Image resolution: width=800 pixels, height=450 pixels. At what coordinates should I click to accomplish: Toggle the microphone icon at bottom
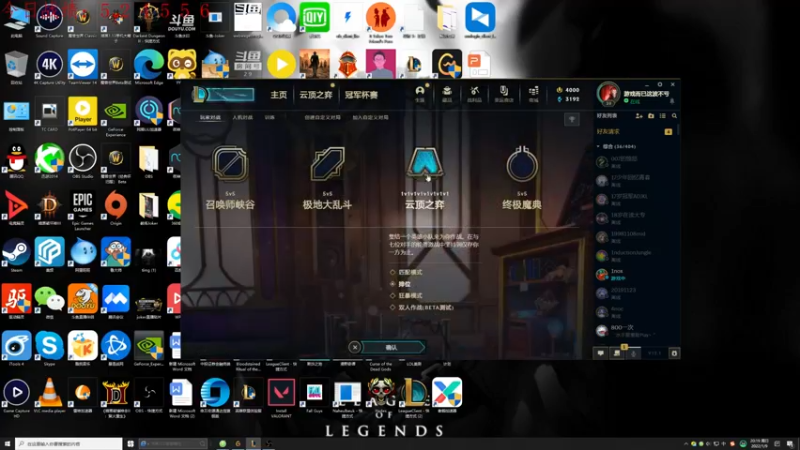click(x=634, y=353)
